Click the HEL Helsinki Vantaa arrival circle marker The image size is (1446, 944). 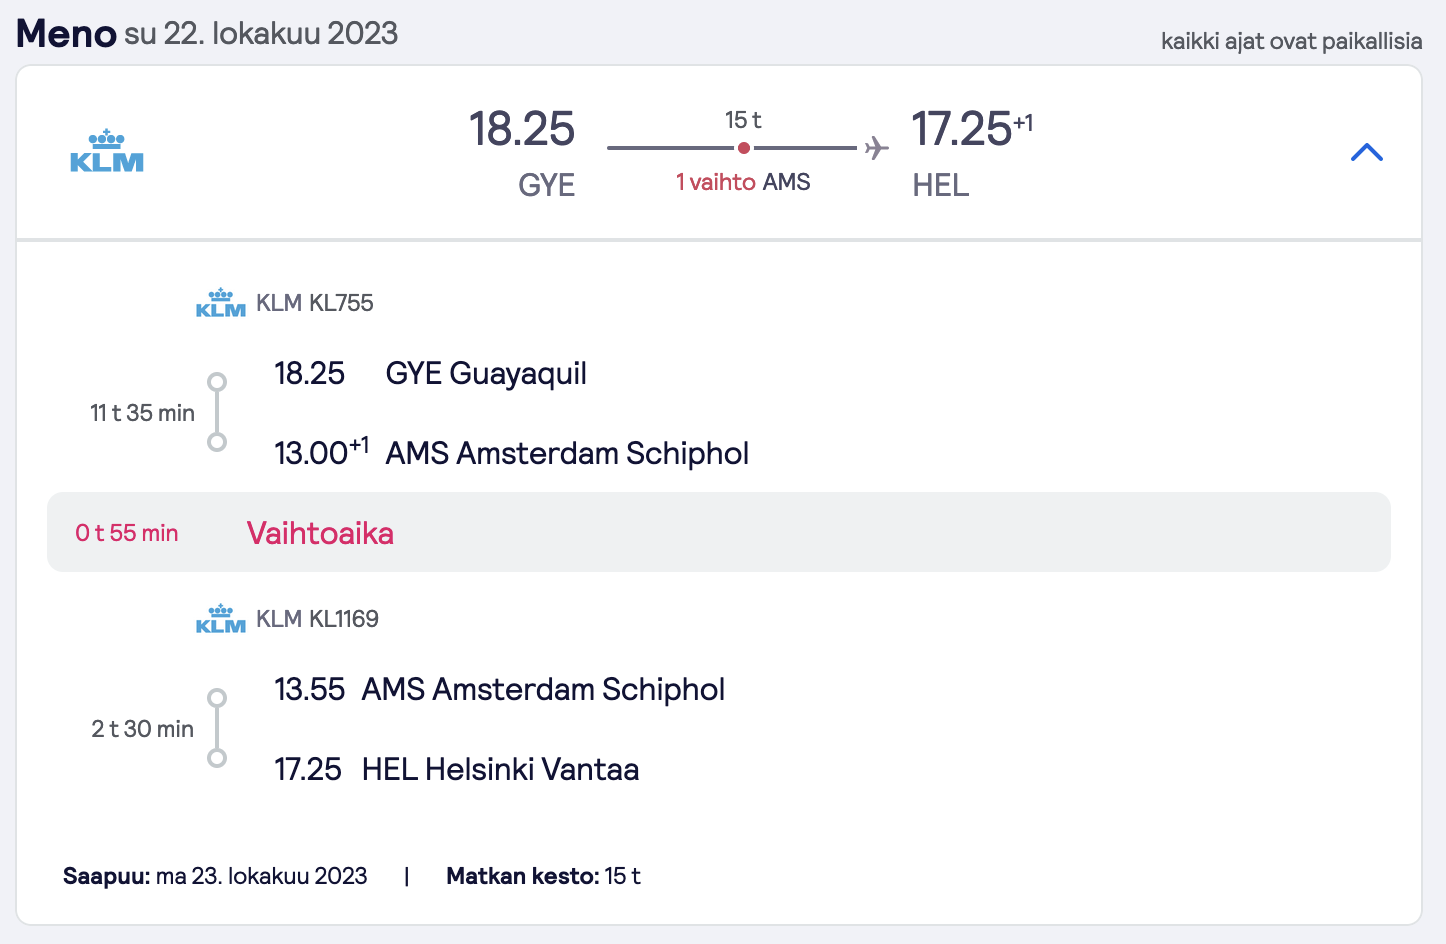point(217,758)
